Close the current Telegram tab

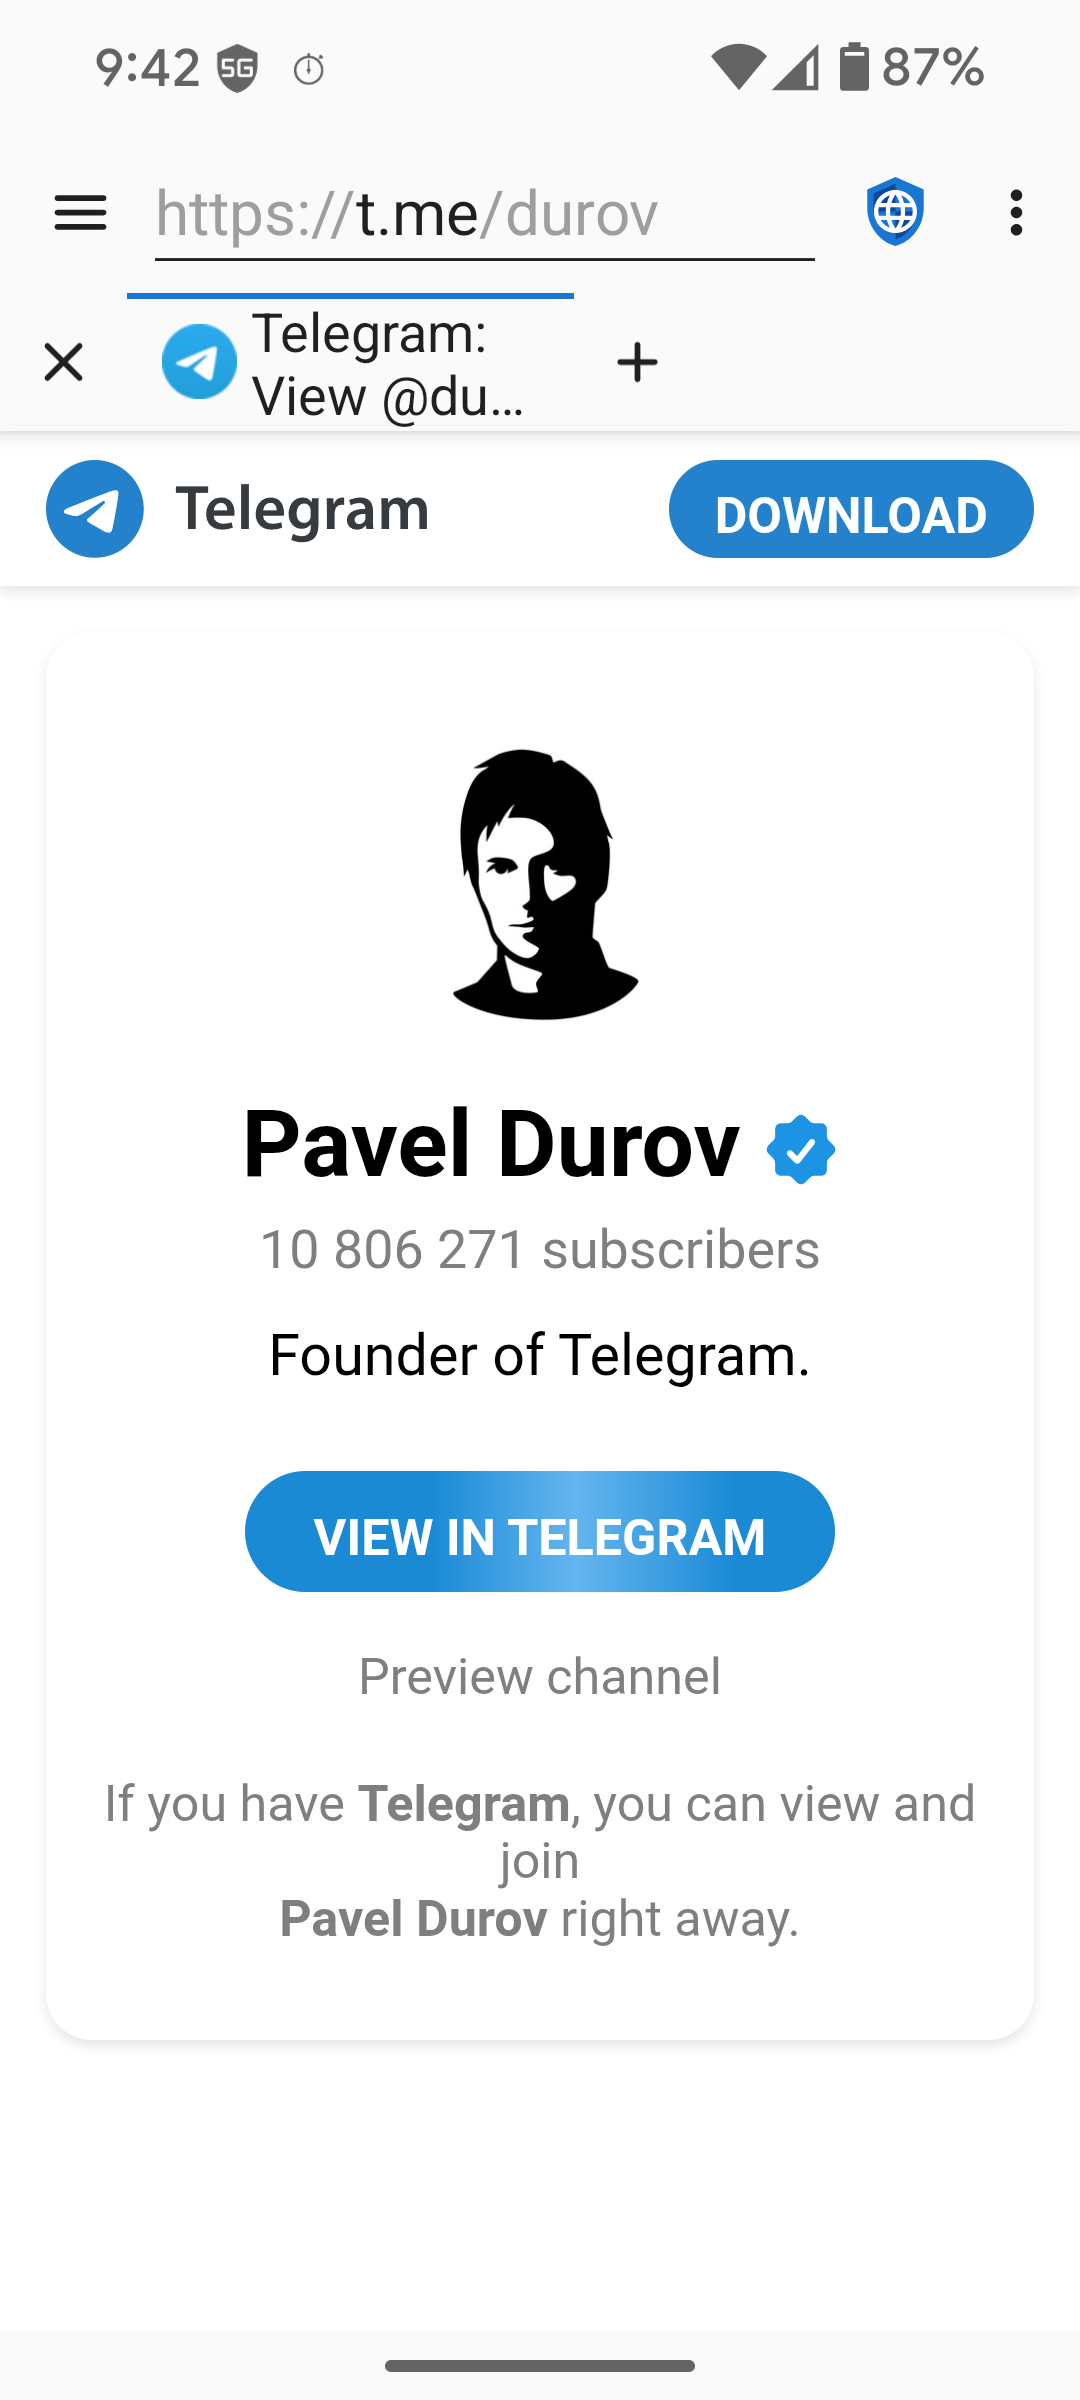64,362
